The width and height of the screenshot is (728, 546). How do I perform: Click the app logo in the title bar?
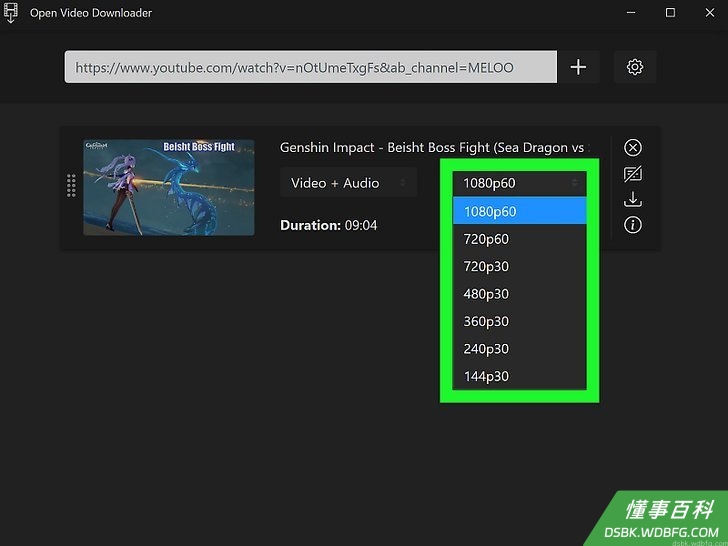tap(11, 13)
